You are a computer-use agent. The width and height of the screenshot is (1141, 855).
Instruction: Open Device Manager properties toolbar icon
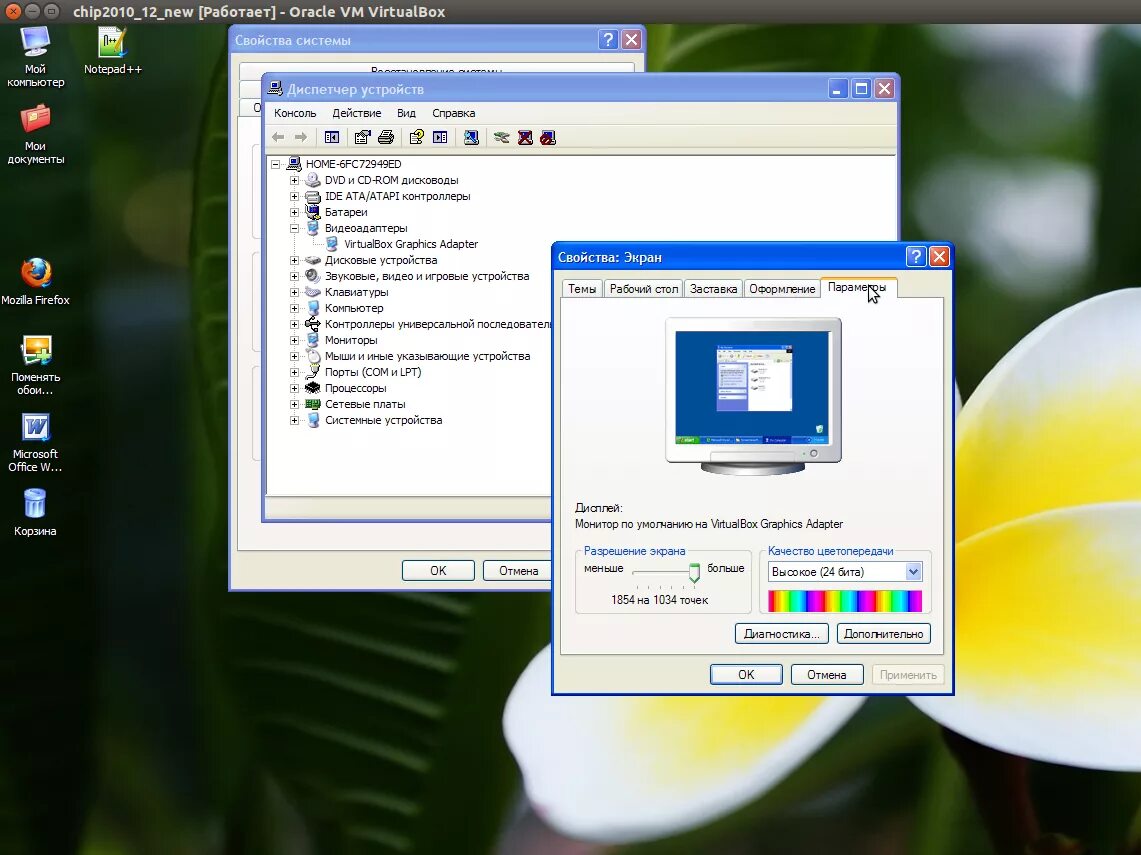(361, 137)
